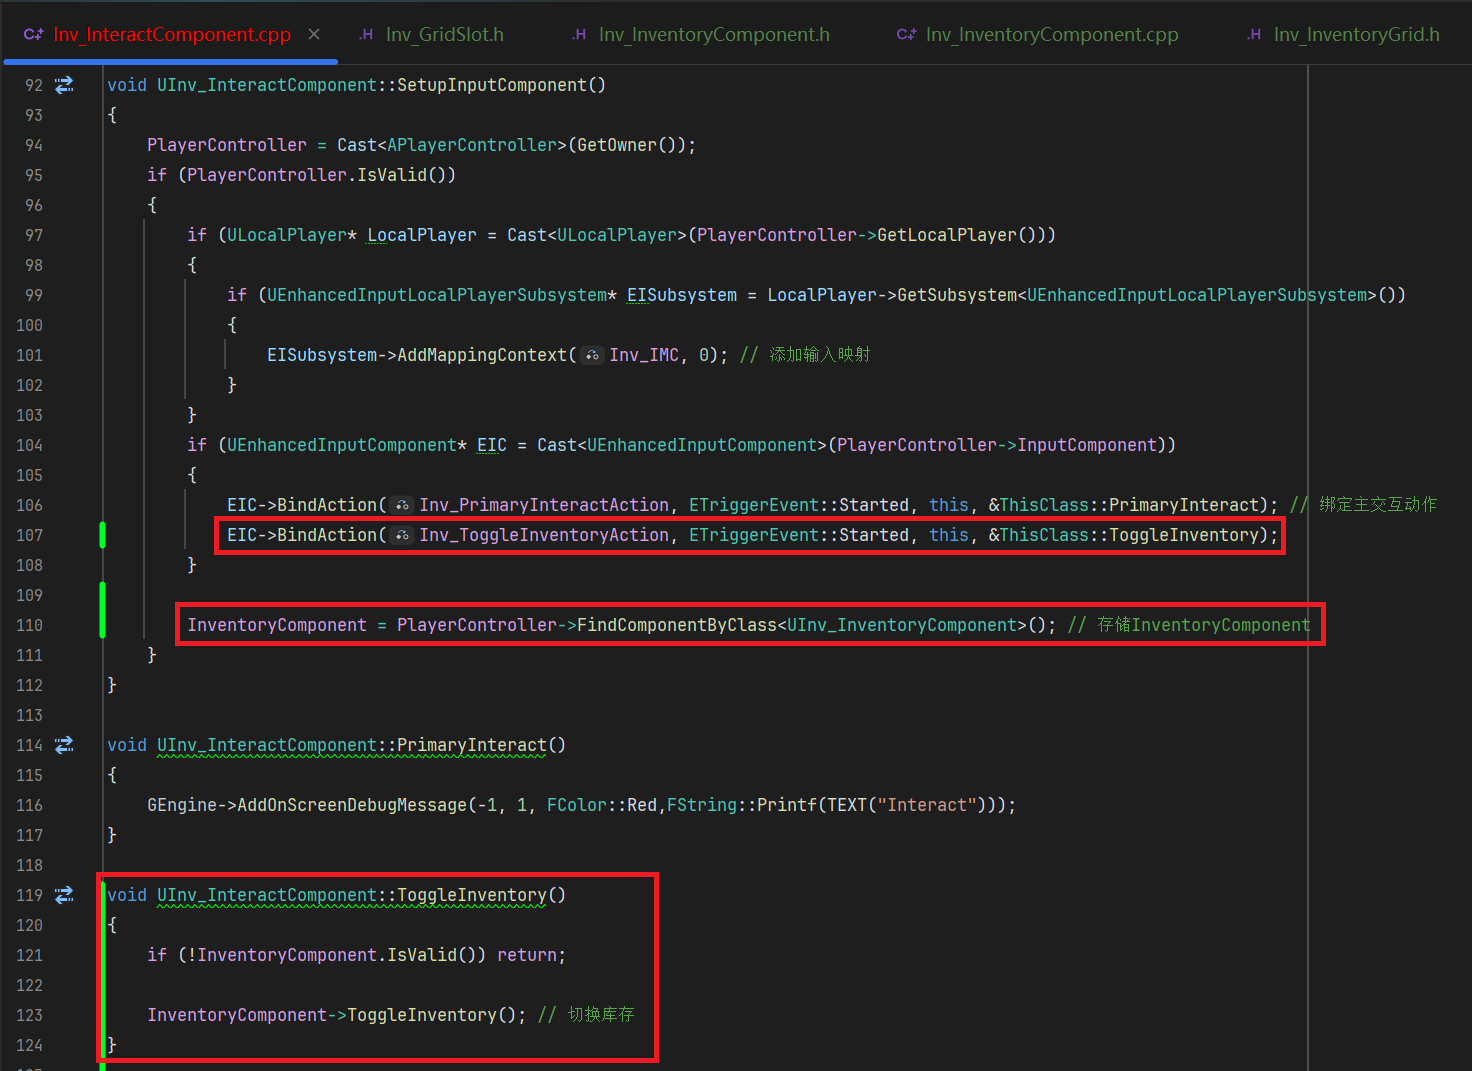Click the navigate-to-declaration gutter icon on line 114
Image resolution: width=1472 pixels, height=1071 pixels.
click(x=64, y=745)
